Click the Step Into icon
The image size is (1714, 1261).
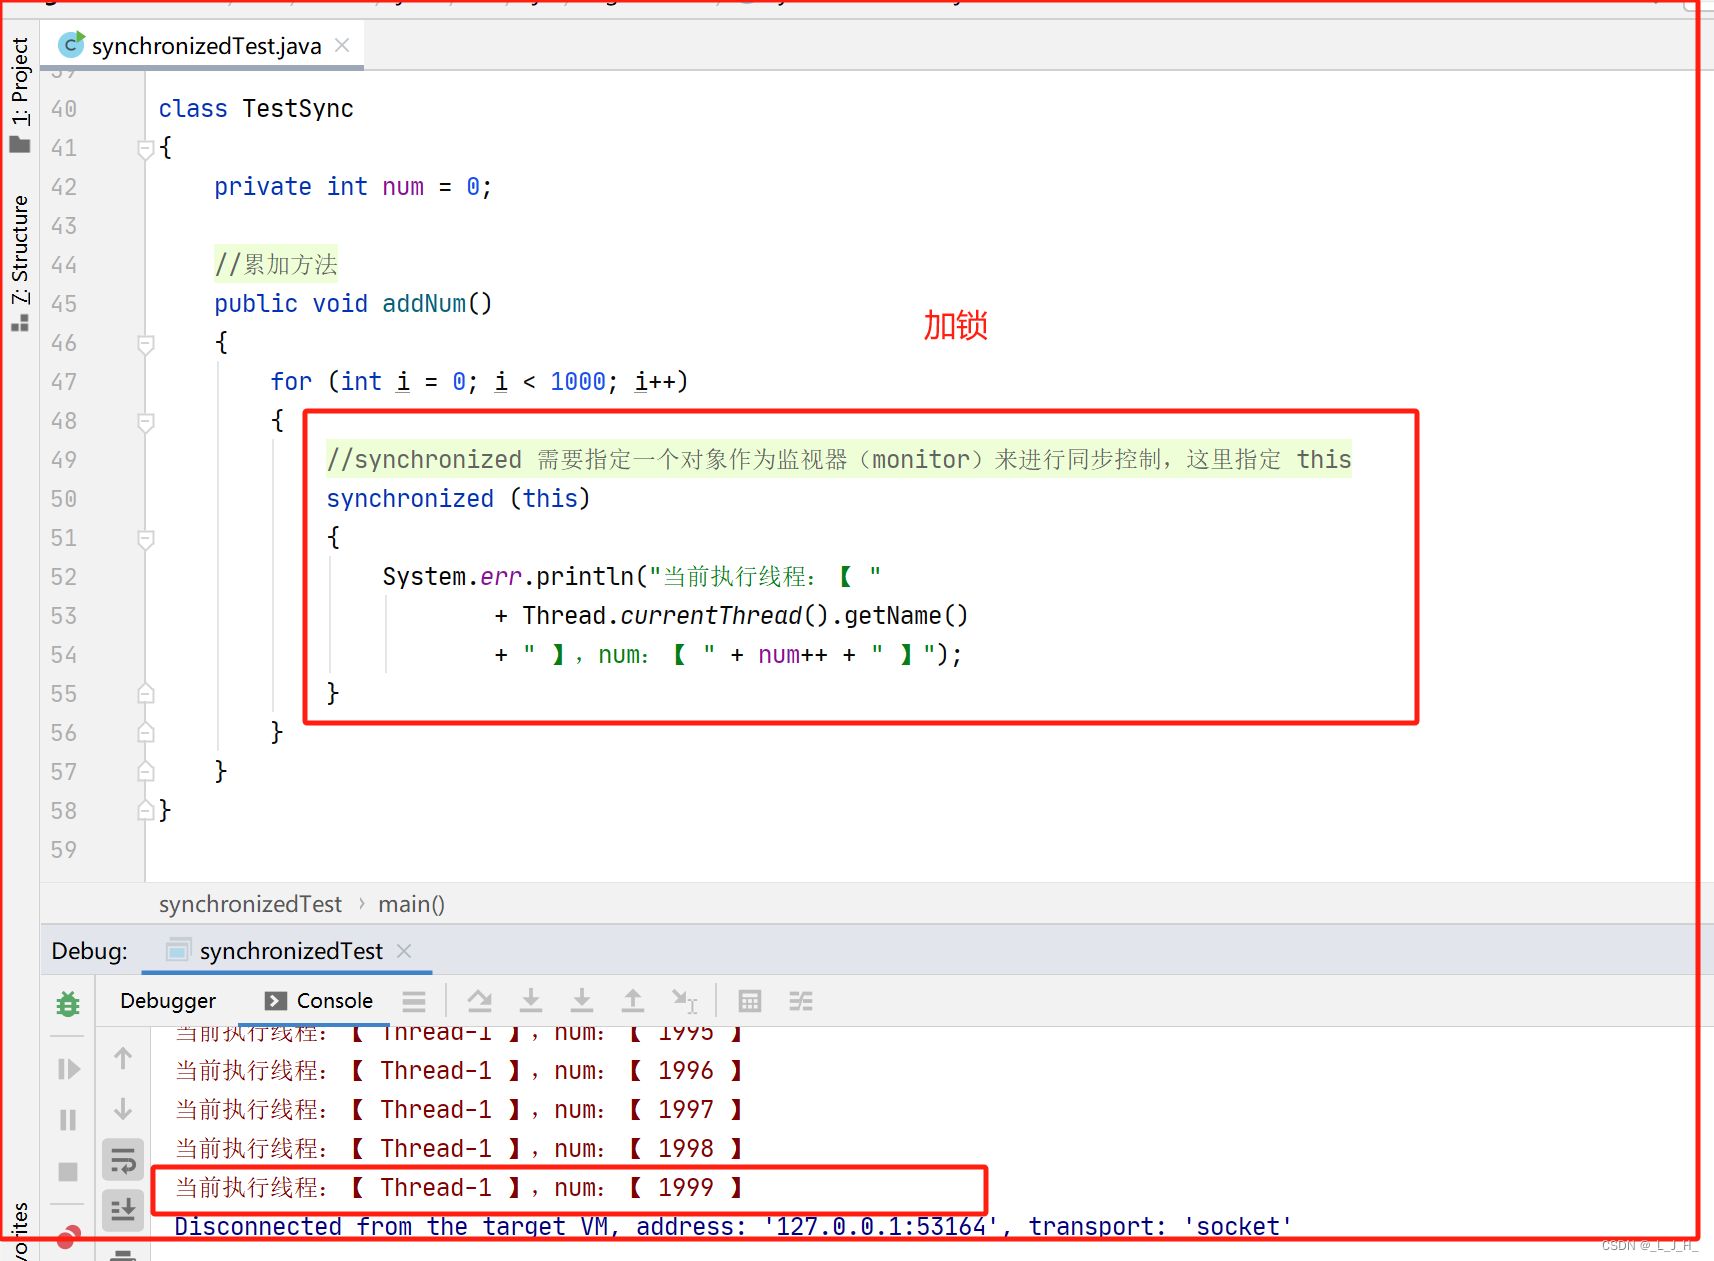(531, 1001)
